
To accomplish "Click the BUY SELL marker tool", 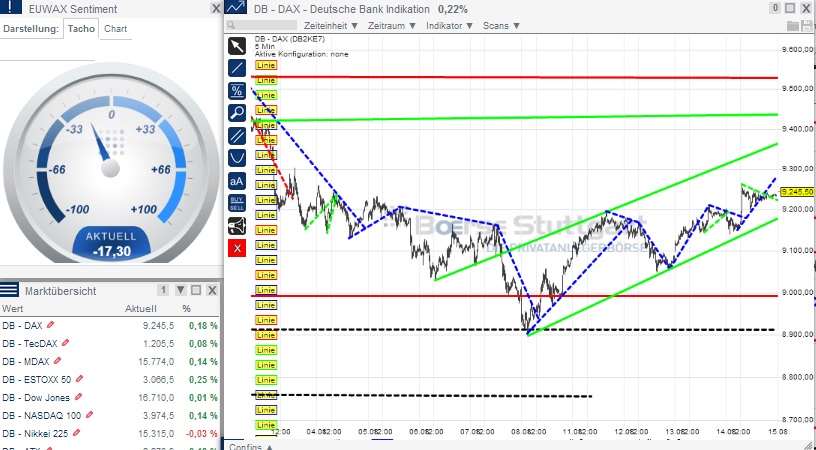I will 237,203.
